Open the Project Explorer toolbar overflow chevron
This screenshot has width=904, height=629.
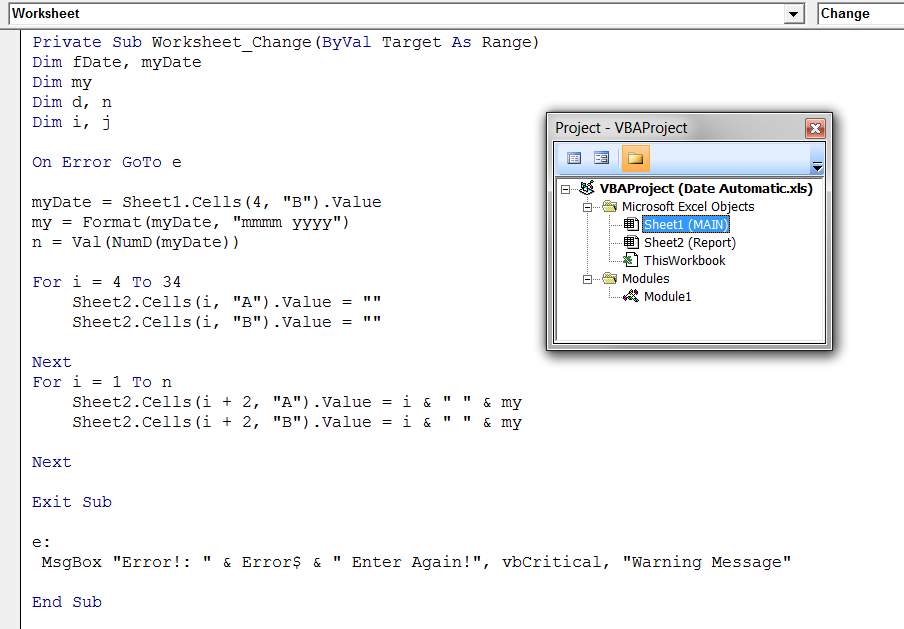tap(818, 165)
